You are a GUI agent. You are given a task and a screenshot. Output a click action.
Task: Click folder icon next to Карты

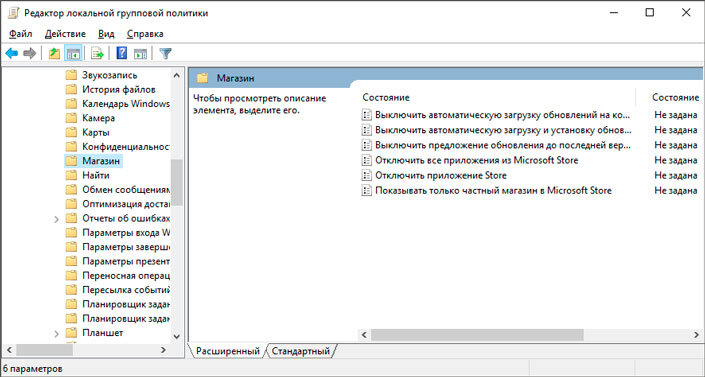[x=71, y=133]
